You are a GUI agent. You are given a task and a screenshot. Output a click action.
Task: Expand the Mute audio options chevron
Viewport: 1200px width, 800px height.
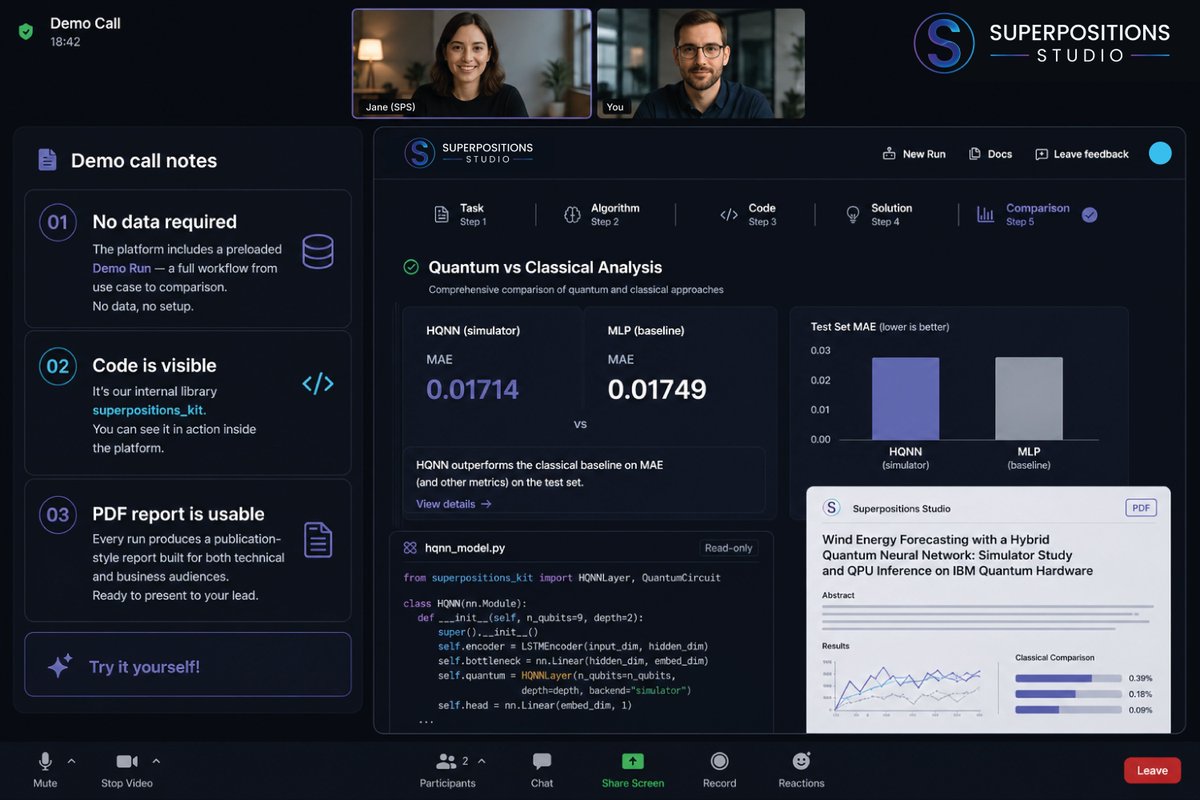[x=71, y=760]
